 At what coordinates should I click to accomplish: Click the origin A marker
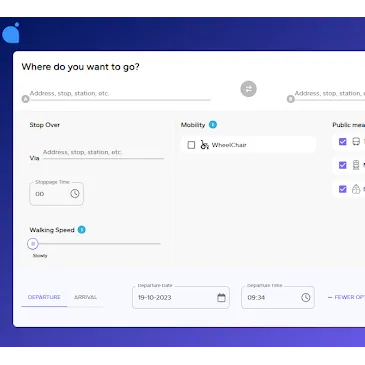tap(25, 99)
